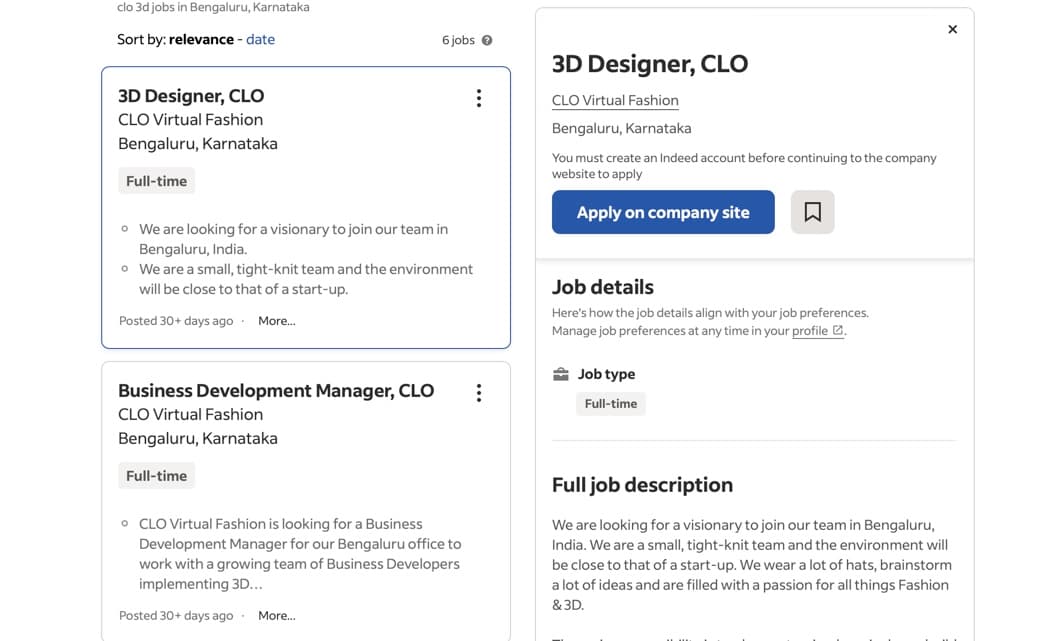Select the Business Development Manager job card

click(276, 390)
